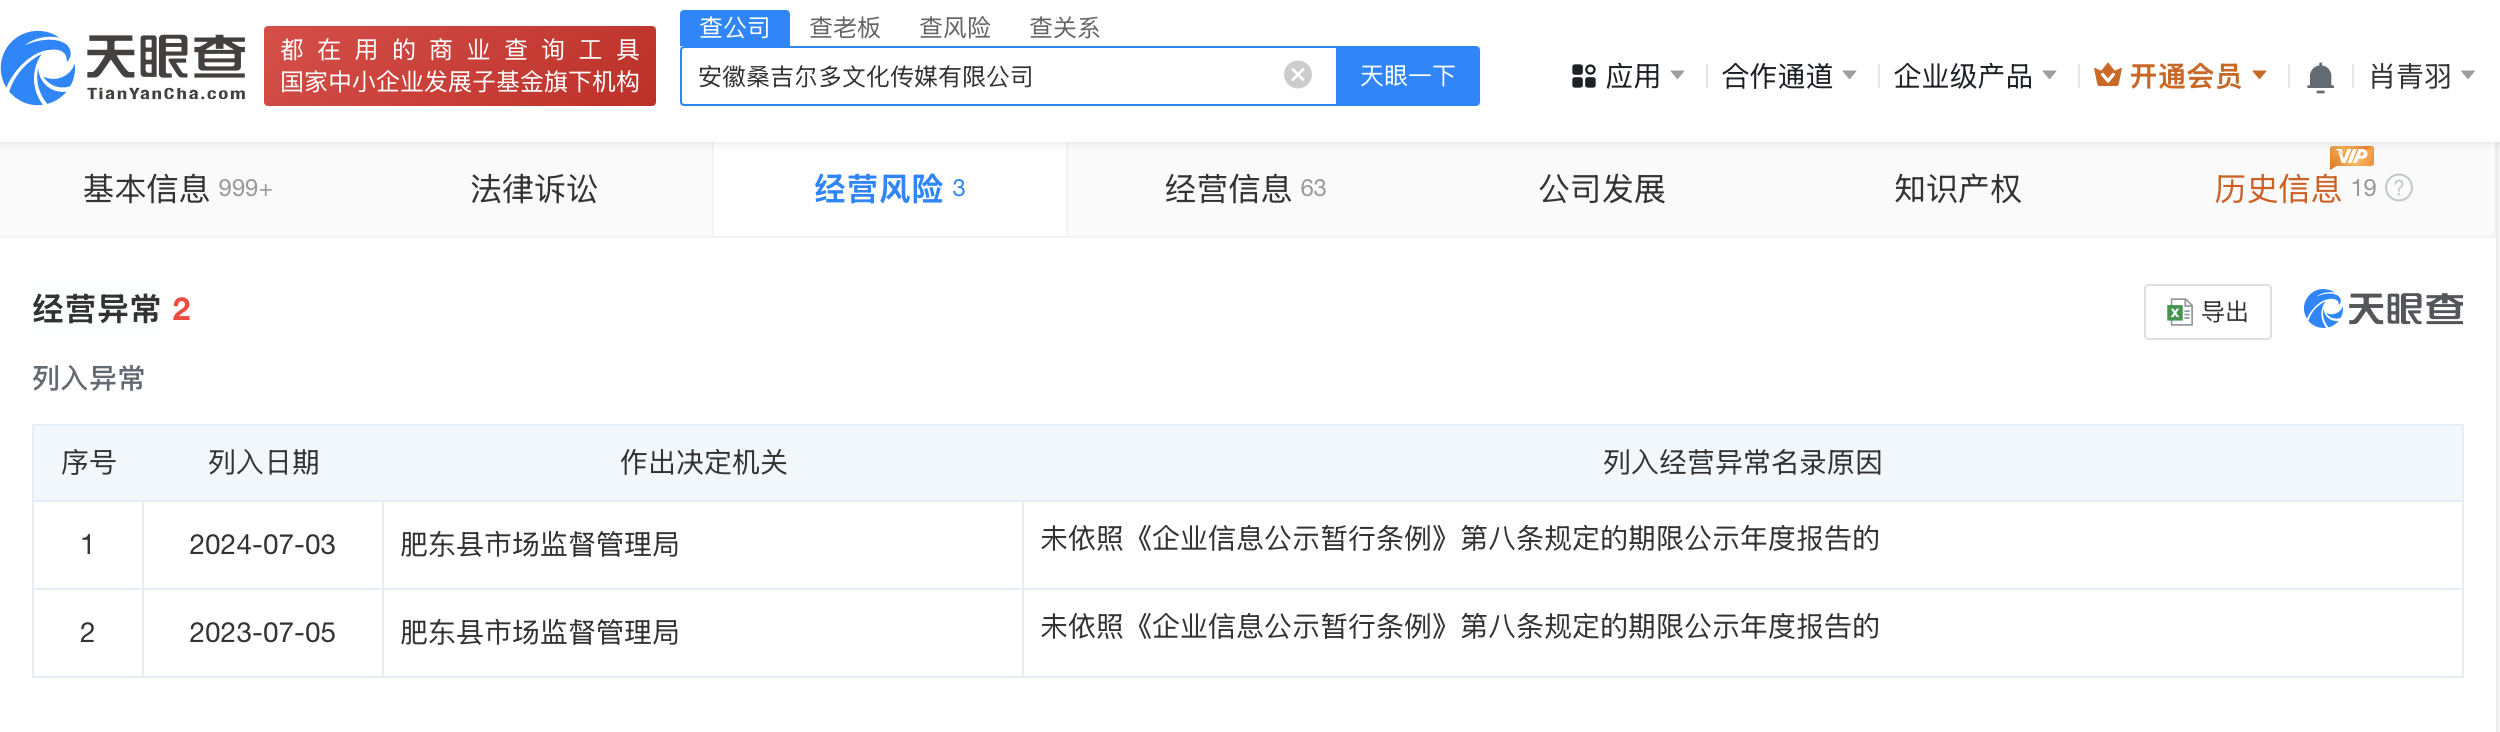Open the 知识产权 tab
2500x732 pixels.
(1958, 189)
